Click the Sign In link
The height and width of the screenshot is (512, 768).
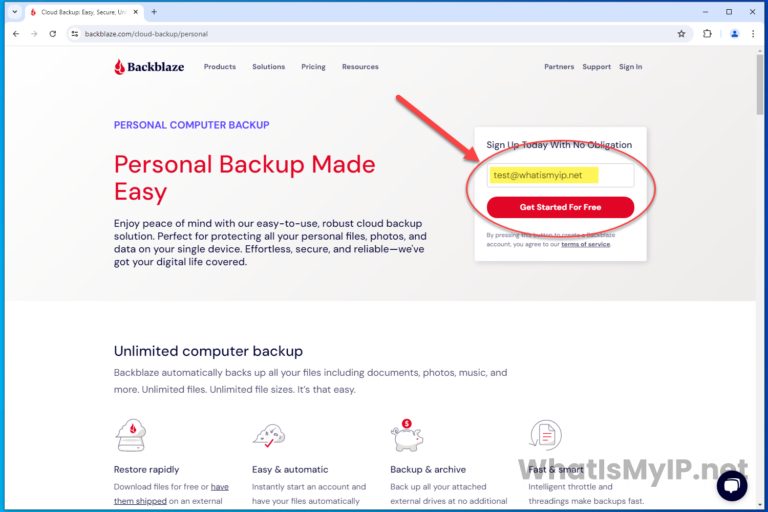point(630,67)
